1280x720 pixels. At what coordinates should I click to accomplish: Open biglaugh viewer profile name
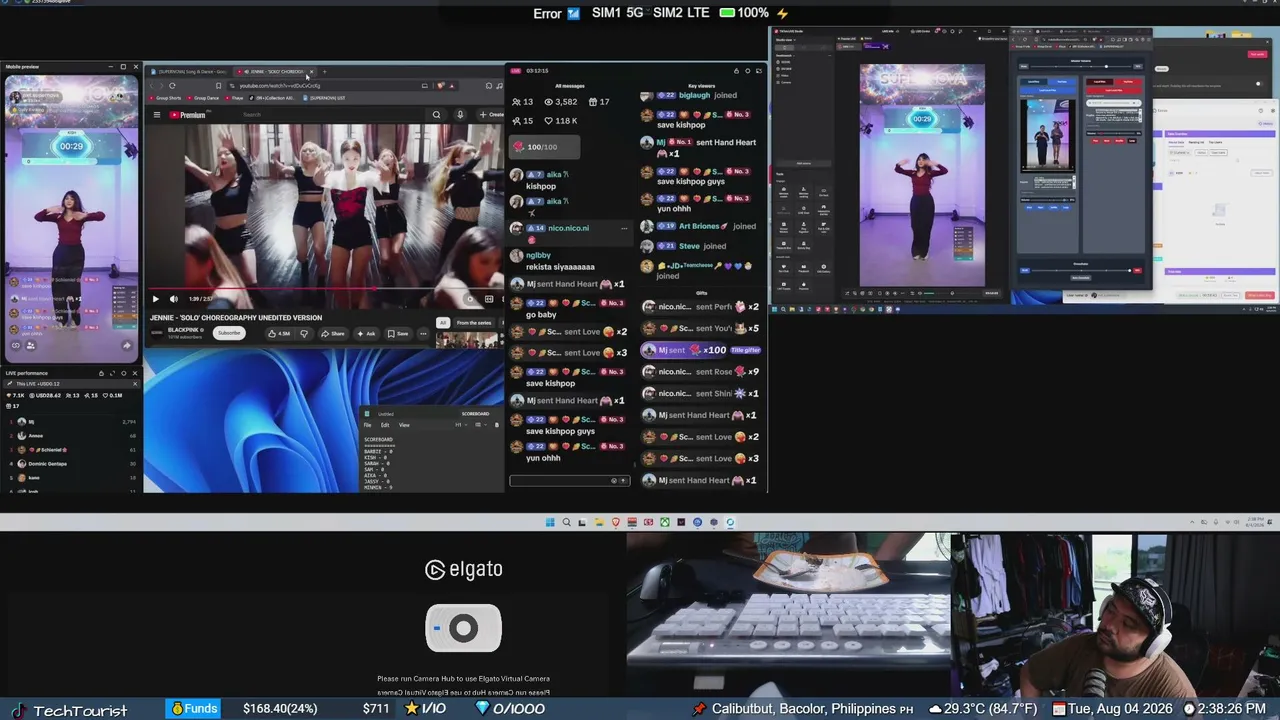click(x=694, y=95)
